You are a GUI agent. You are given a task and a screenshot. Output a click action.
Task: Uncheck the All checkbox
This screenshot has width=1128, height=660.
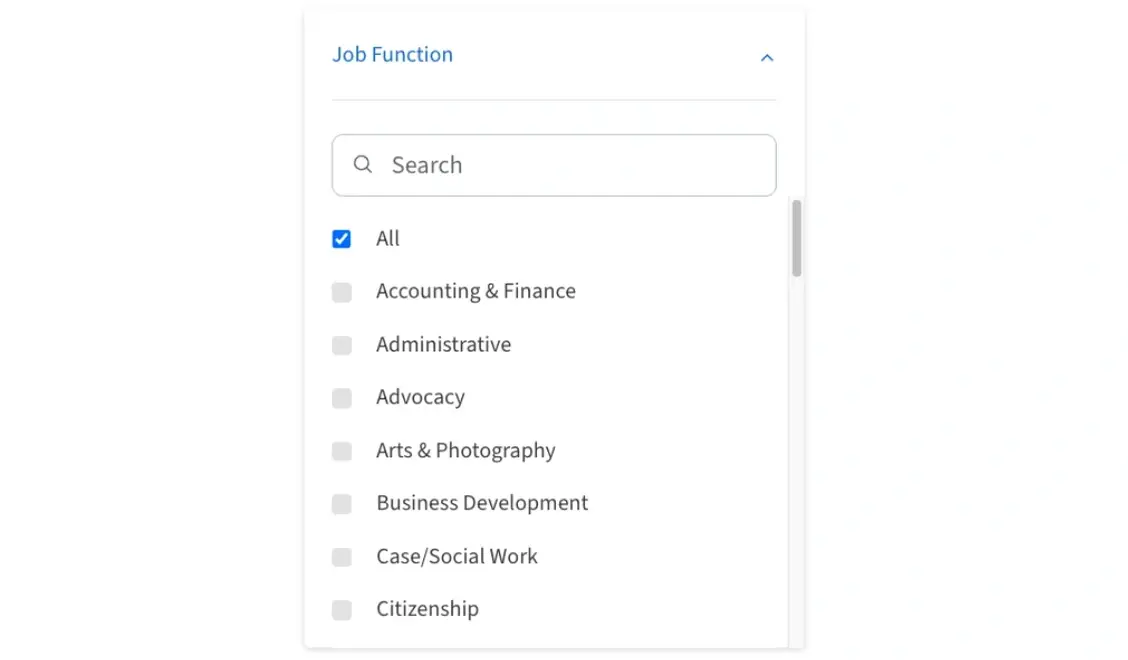coord(342,238)
